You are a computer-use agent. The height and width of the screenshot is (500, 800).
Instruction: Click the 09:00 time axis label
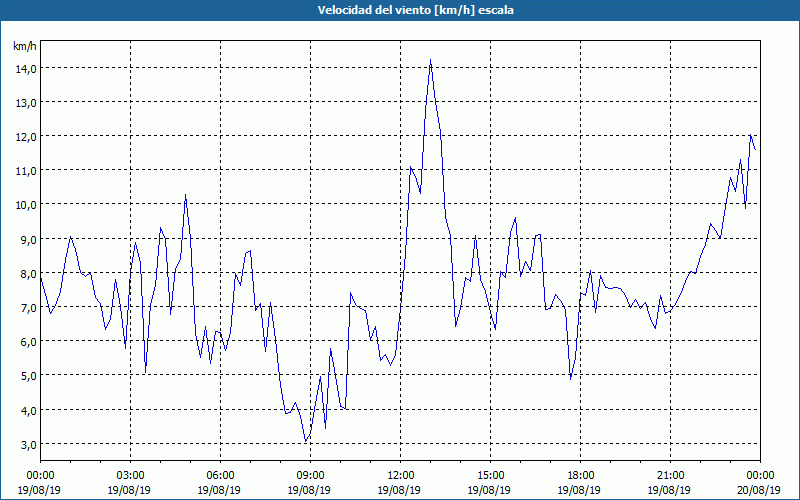click(x=311, y=475)
